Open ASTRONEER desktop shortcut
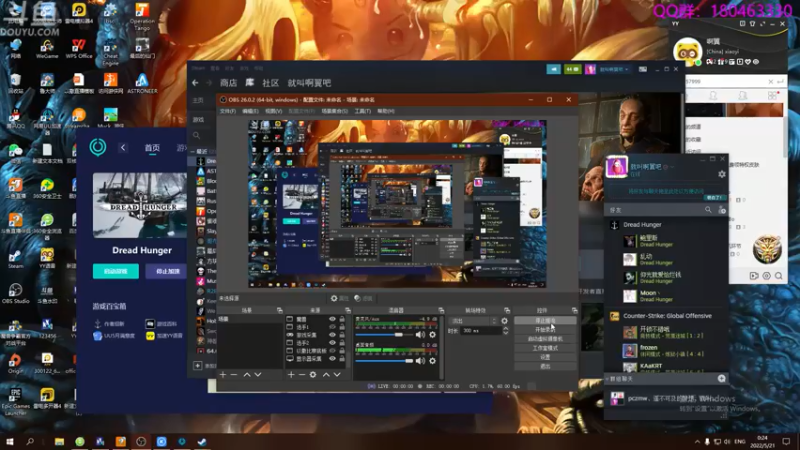The width and height of the screenshot is (800, 450). point(142,83)
